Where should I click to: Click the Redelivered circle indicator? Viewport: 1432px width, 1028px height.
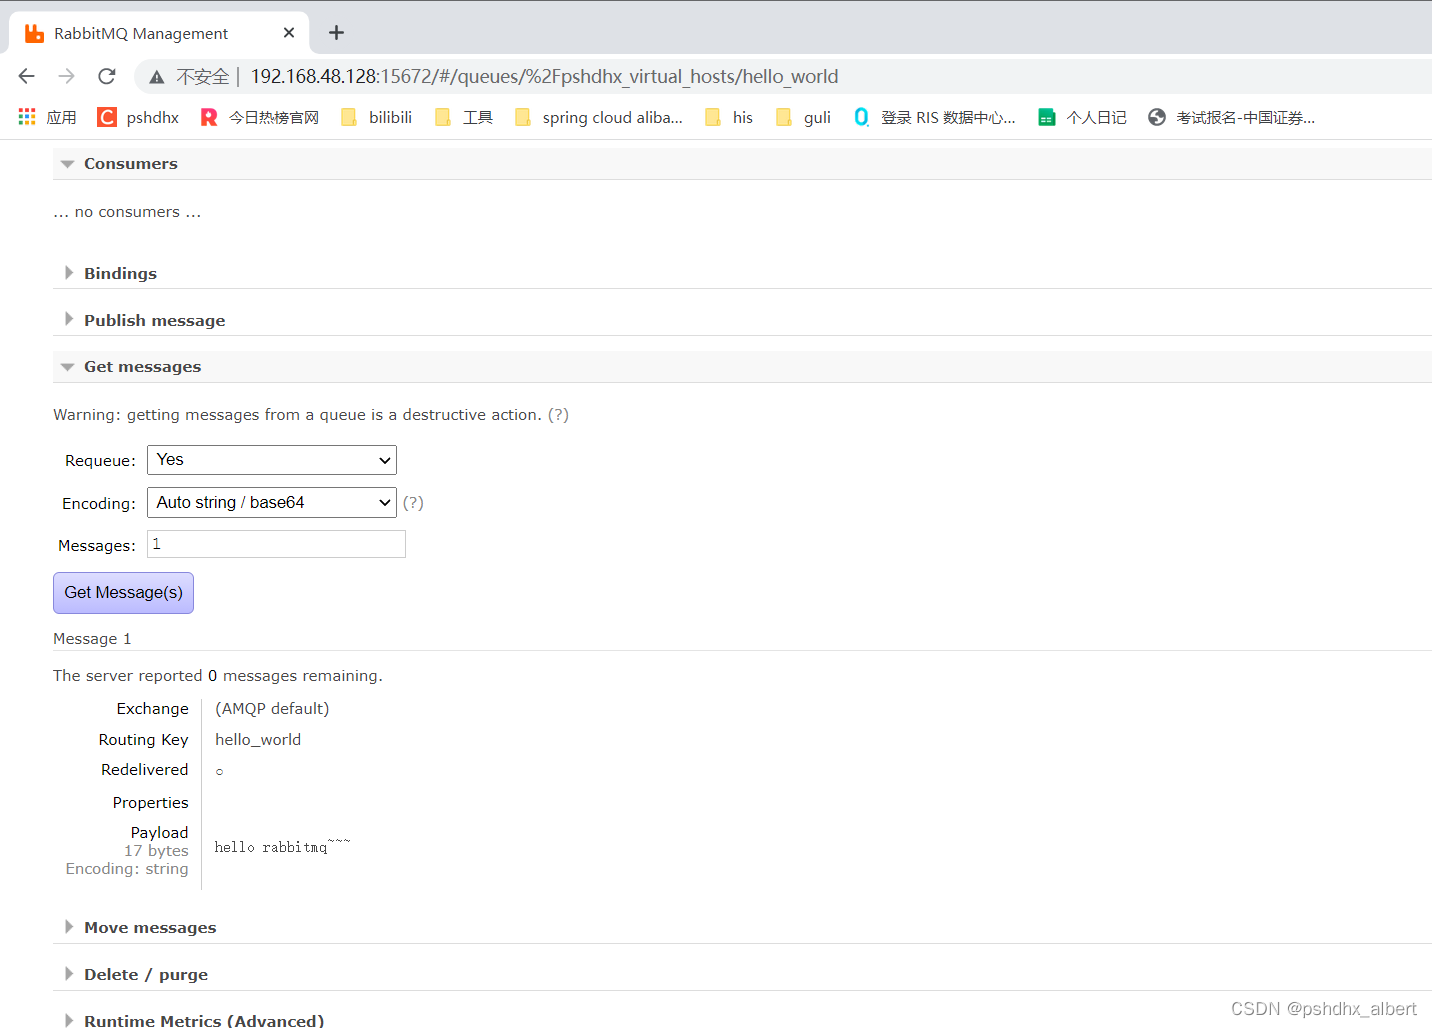[x=219, y=771]
